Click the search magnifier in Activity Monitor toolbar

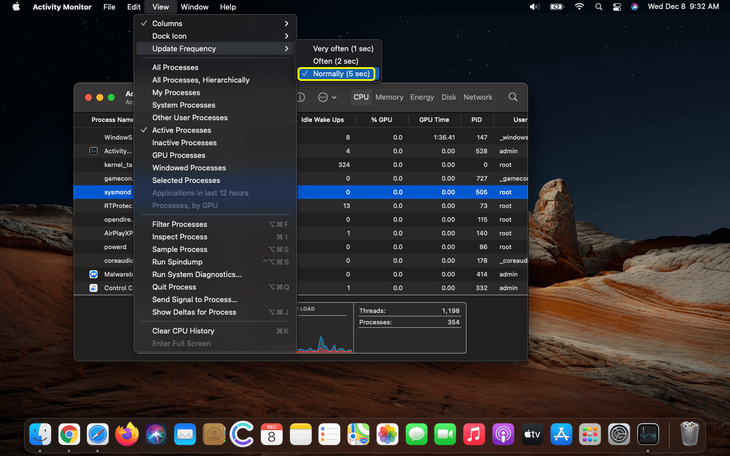513,97
